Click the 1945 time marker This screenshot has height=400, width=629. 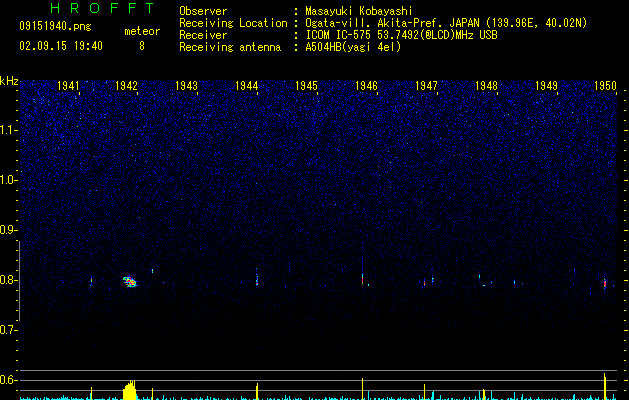coord(306,86)
